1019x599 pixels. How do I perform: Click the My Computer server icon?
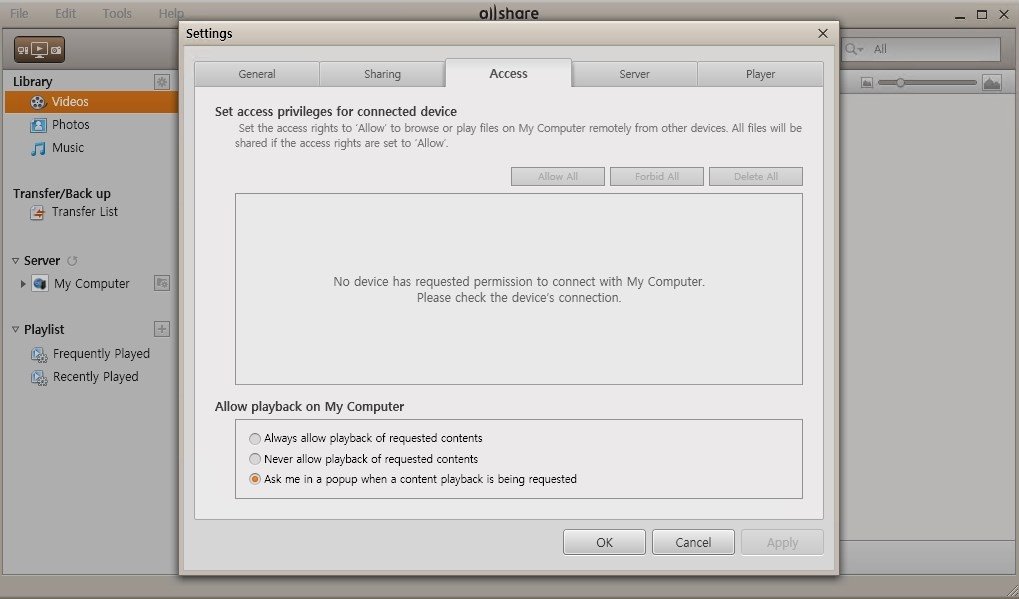[x=40, y=284]
